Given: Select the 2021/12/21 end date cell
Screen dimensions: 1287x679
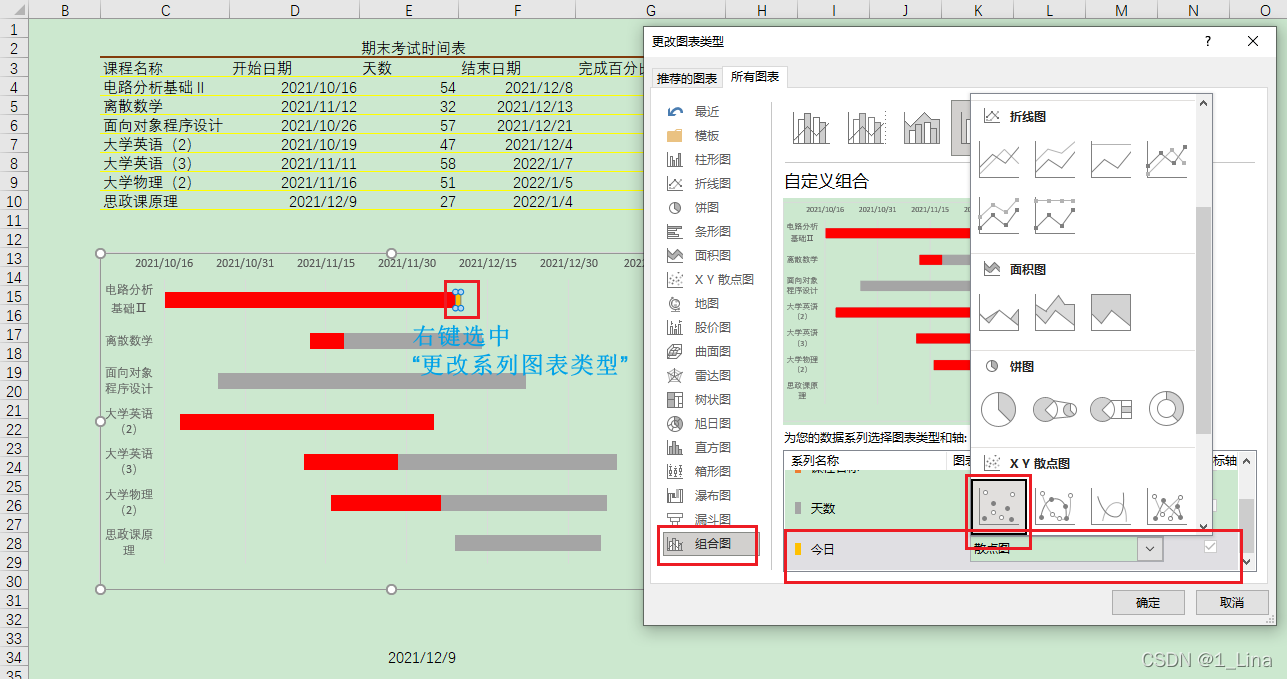Looking at the screenshot, I should pos(517,125).
